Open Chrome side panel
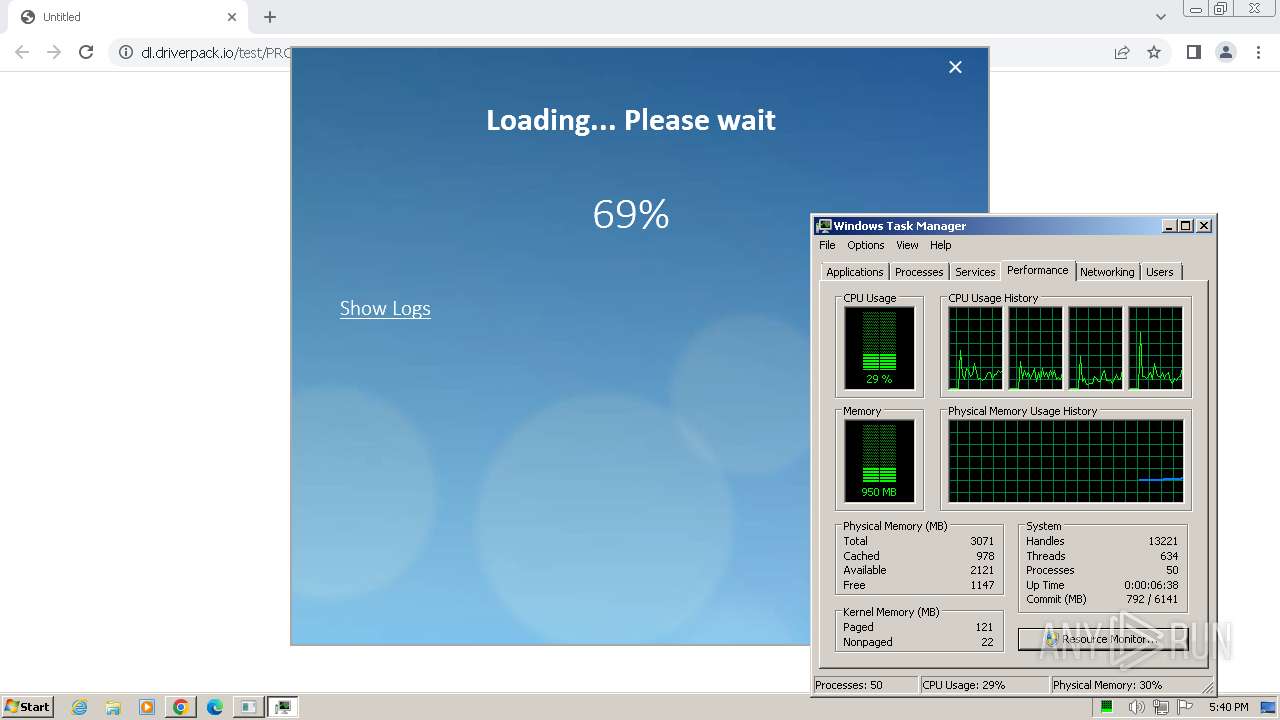 1194,52
